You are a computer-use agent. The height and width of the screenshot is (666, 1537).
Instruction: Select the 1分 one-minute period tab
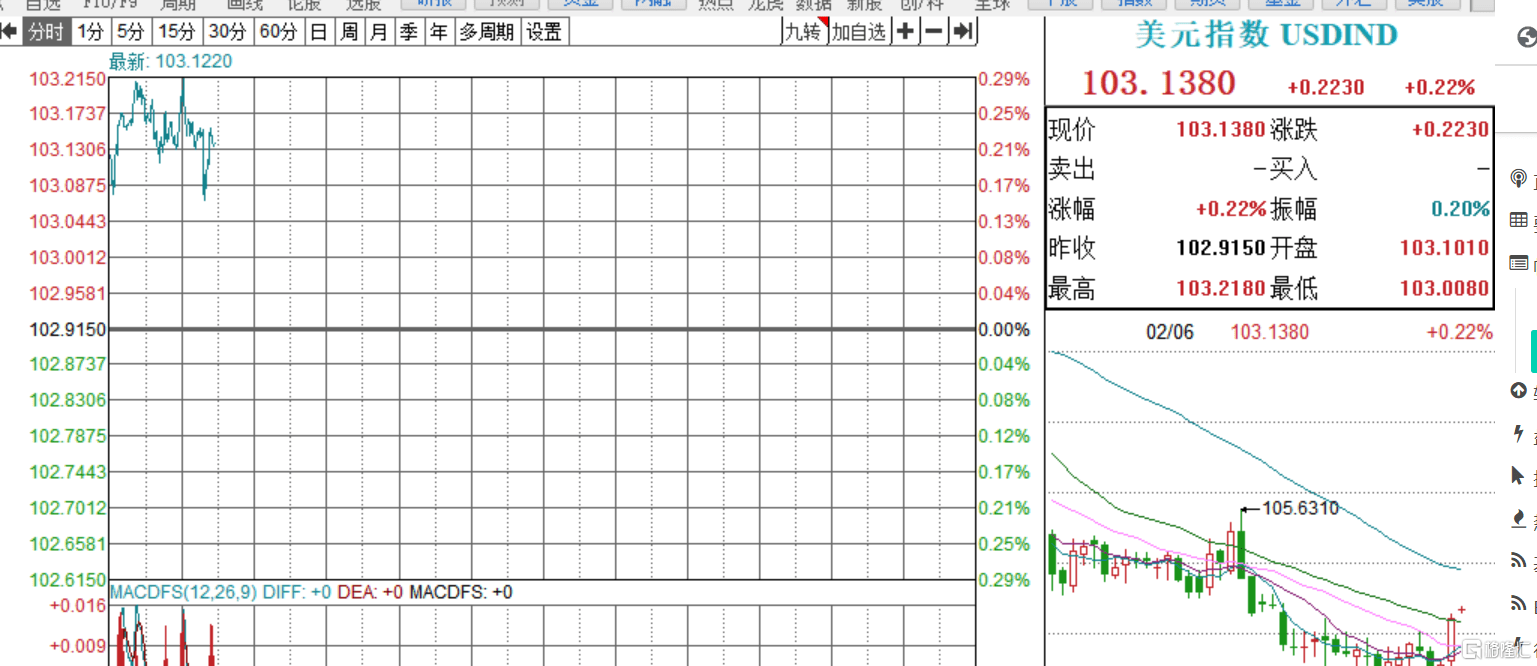[90, 32]
